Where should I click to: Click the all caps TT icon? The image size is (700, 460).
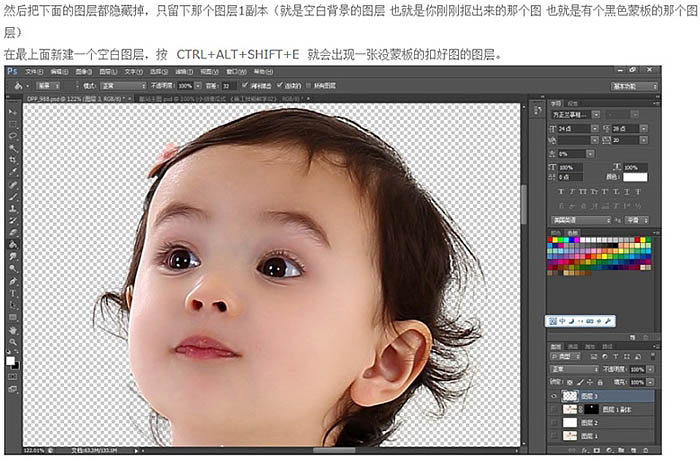583,192
